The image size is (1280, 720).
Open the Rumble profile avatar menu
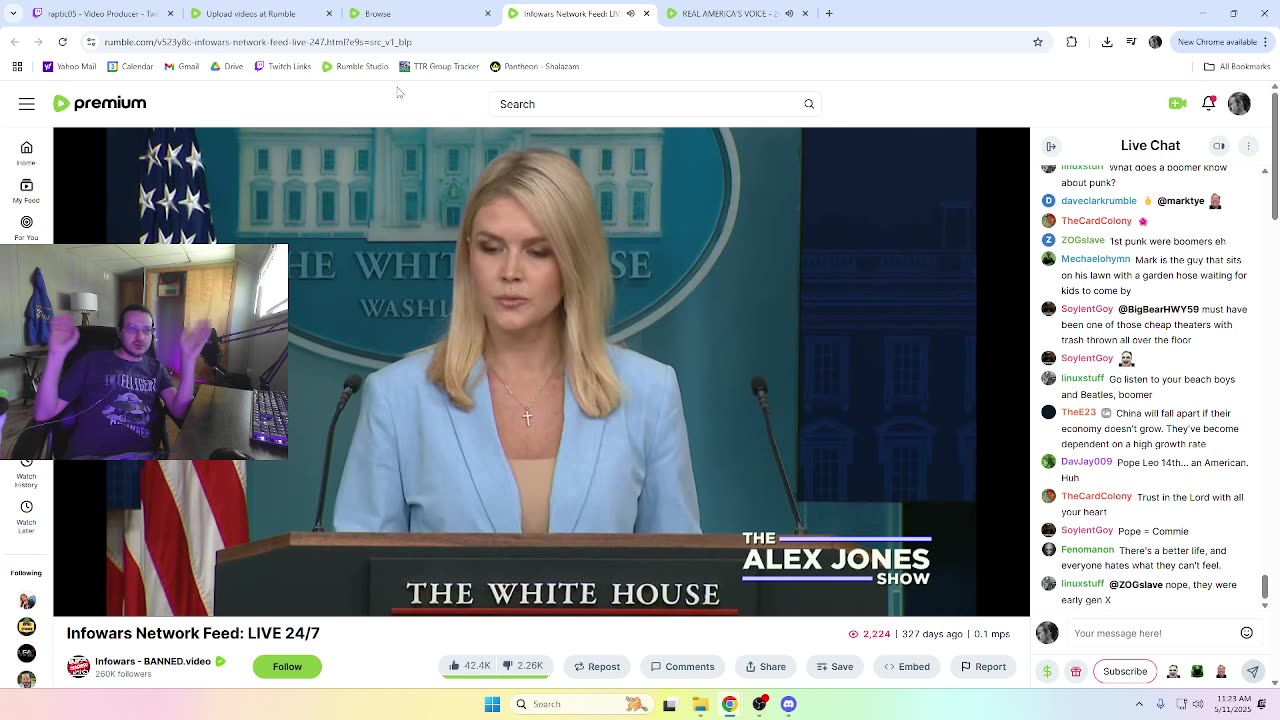pos(1239,103)
